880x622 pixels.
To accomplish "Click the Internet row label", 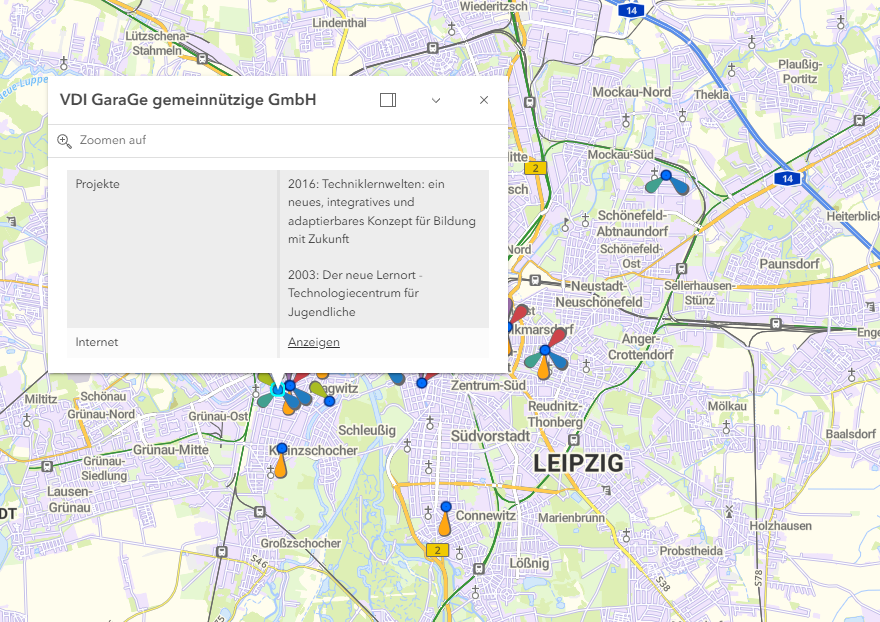I will [x=97, y=342].
